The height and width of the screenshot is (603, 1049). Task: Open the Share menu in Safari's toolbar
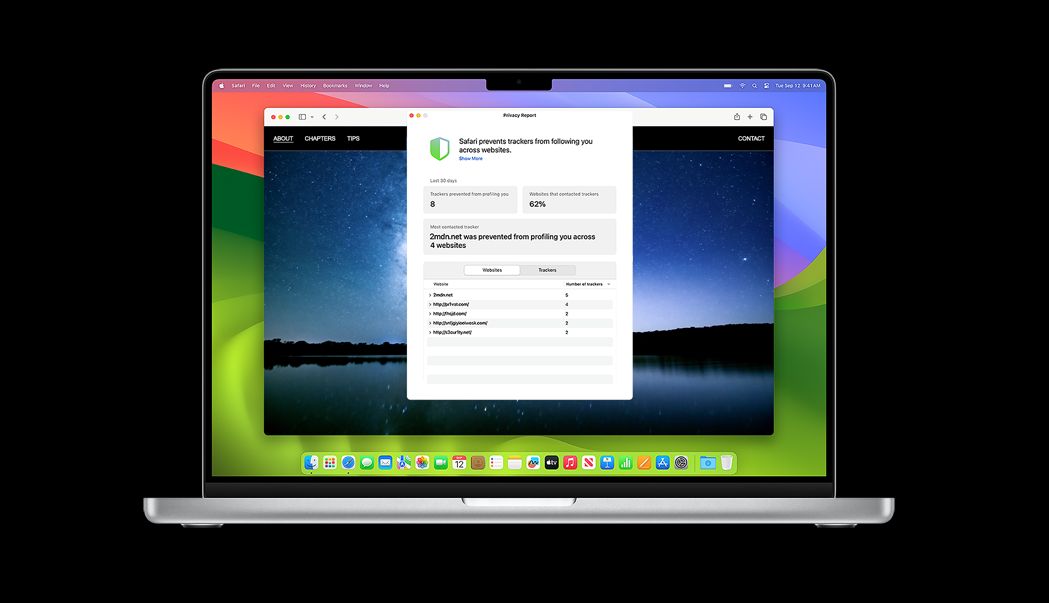736,116
